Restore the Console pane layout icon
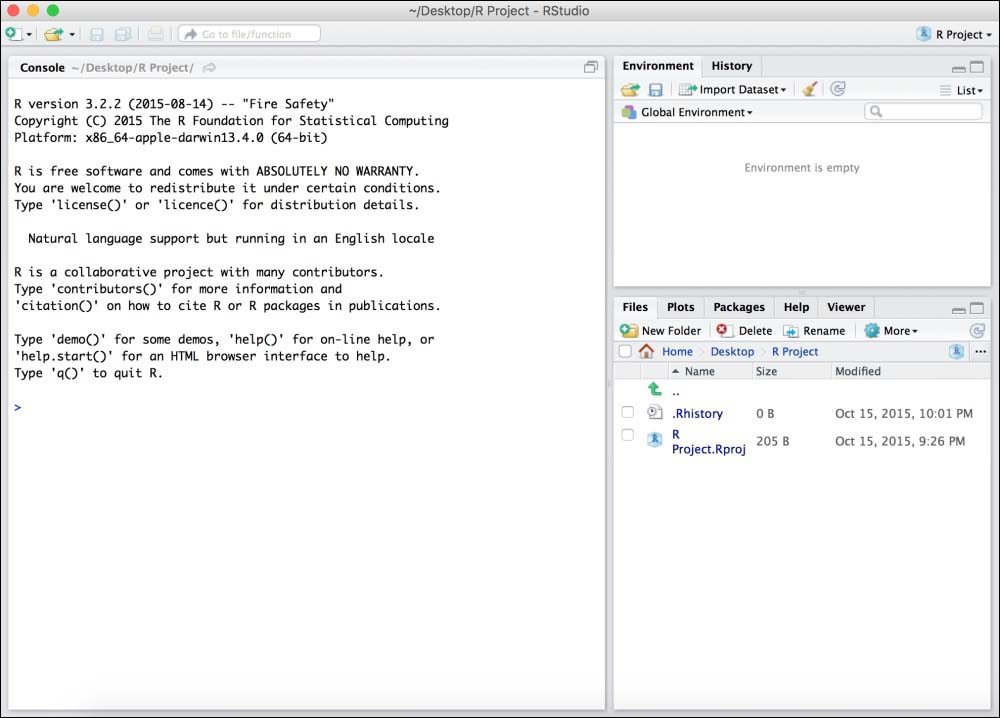This screenshot has width=1000, height=718. click(591, 67)
